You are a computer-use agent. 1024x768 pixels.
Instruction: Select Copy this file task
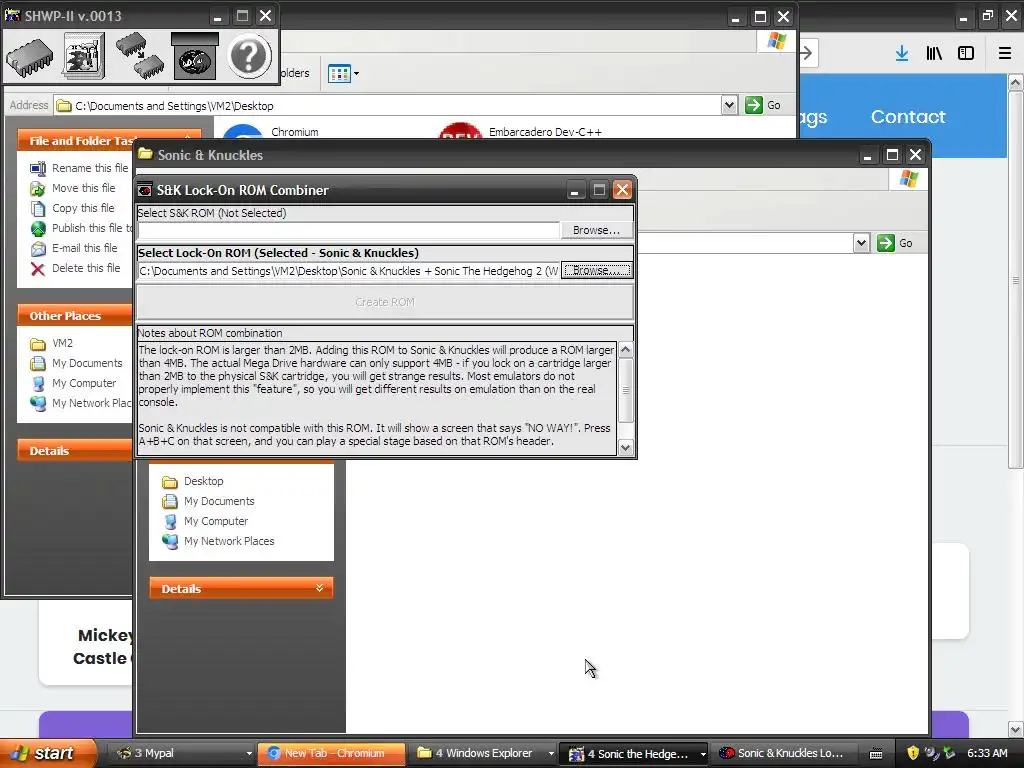(83, 208)
